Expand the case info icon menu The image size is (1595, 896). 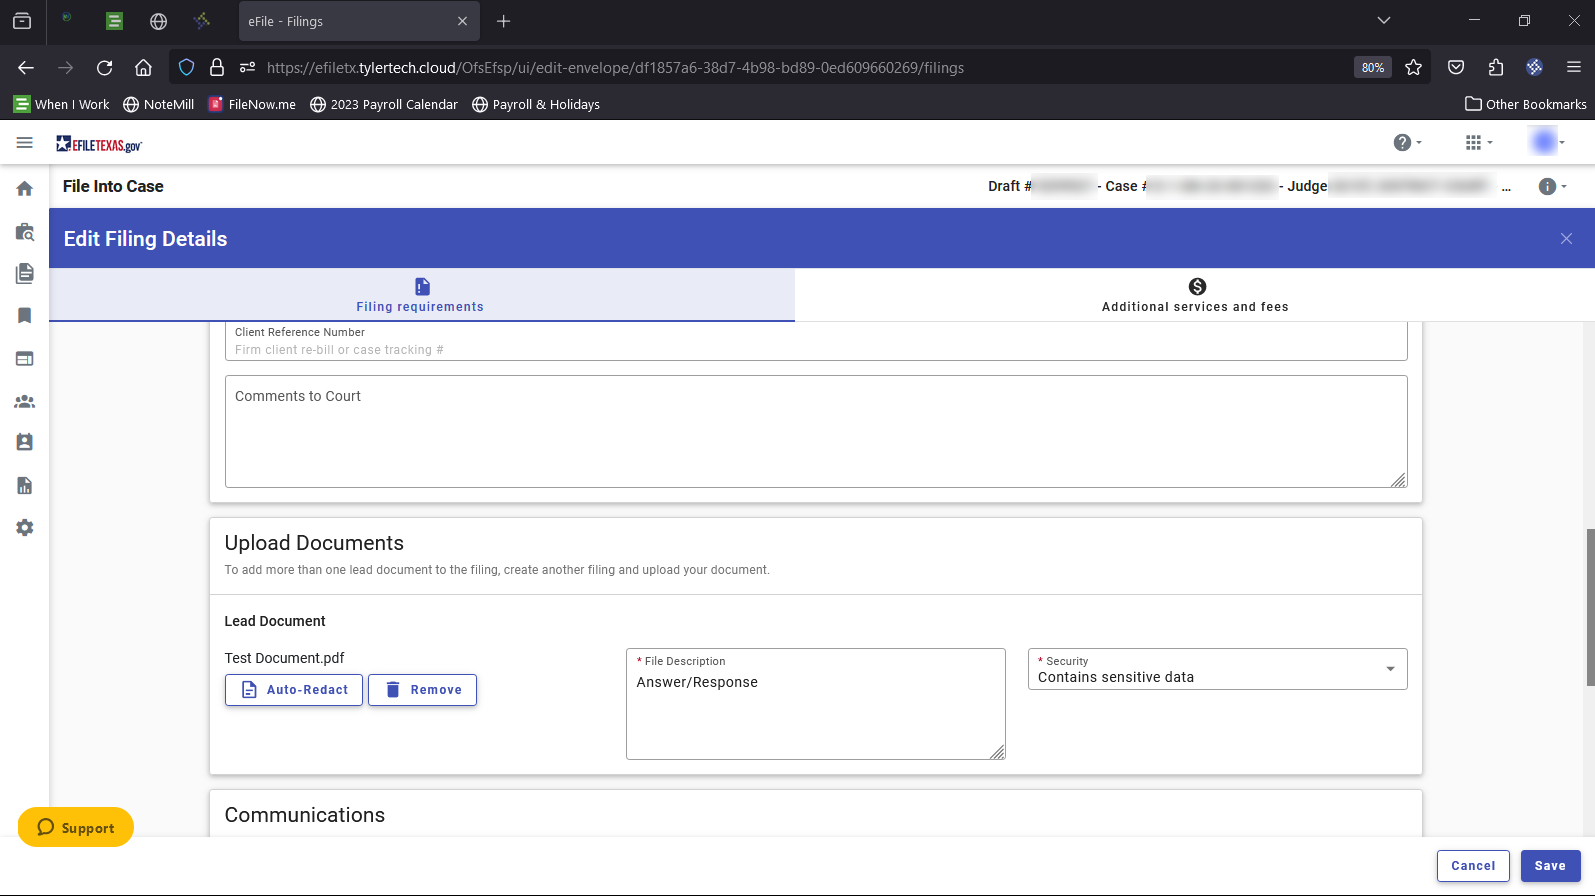click(x=1551, y=187)
